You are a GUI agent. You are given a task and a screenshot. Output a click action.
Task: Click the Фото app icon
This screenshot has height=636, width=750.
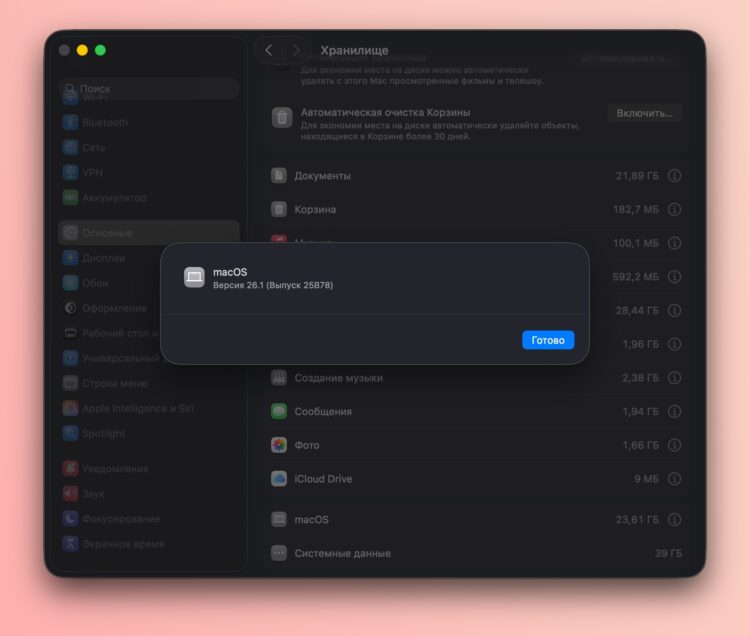(x=279, y=445)
